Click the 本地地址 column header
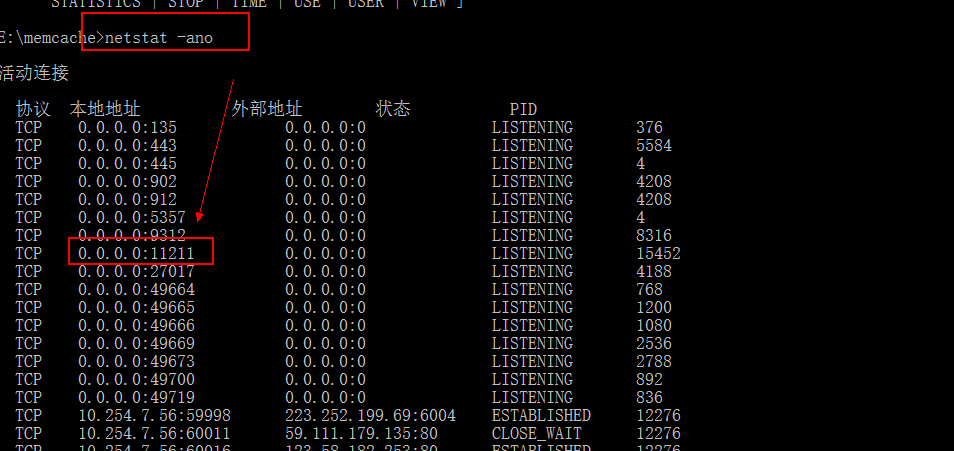Screen dimensions: 954x451 tap(105, 109)
